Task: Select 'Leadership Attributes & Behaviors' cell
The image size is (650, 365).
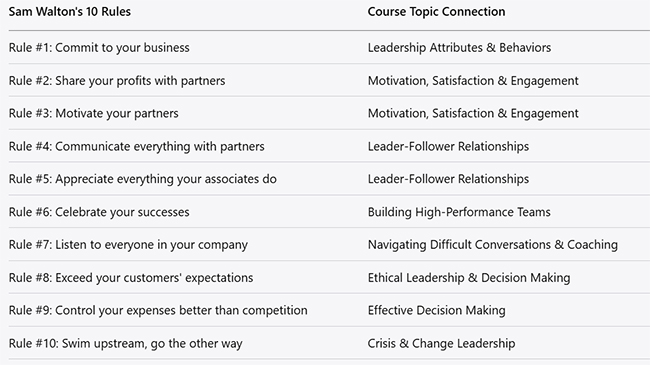Action: (x=459, y=48)
